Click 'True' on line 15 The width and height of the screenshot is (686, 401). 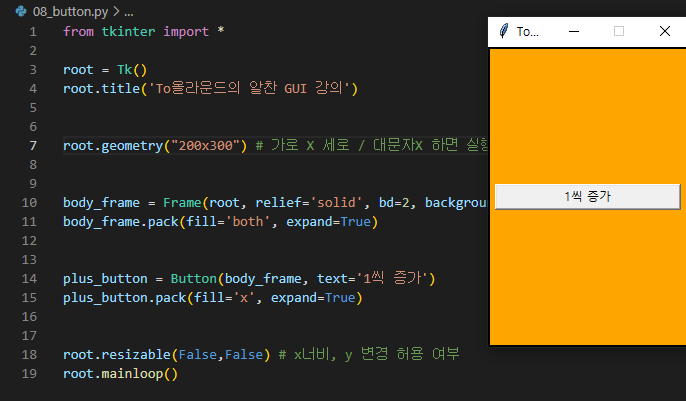(x=340, y=298)
